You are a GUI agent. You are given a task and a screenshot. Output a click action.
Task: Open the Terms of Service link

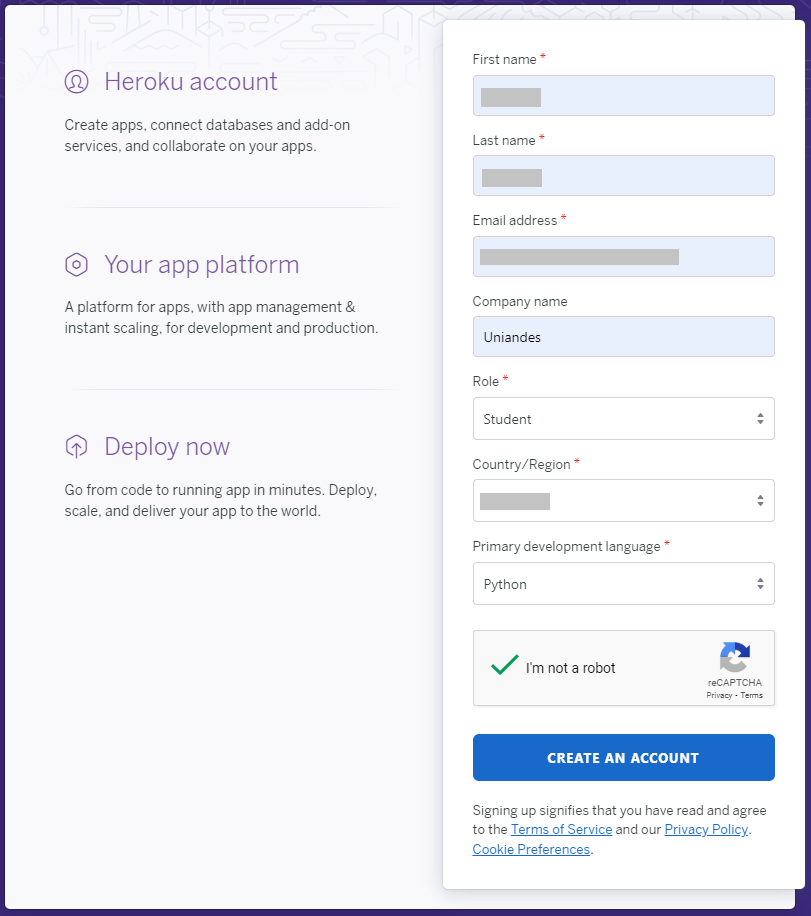(562, 830)
